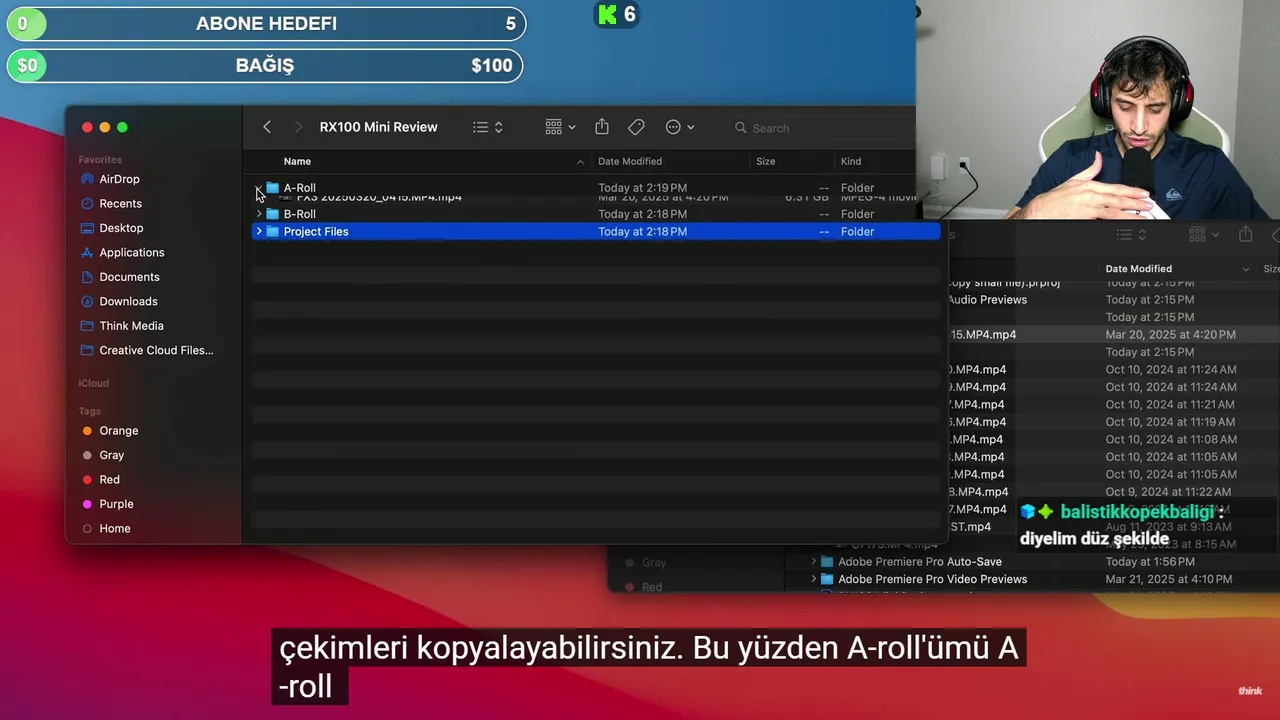Click the Project Files folder icon
This screenshot has width=1280, height=720.
click(x=272, y=231)
